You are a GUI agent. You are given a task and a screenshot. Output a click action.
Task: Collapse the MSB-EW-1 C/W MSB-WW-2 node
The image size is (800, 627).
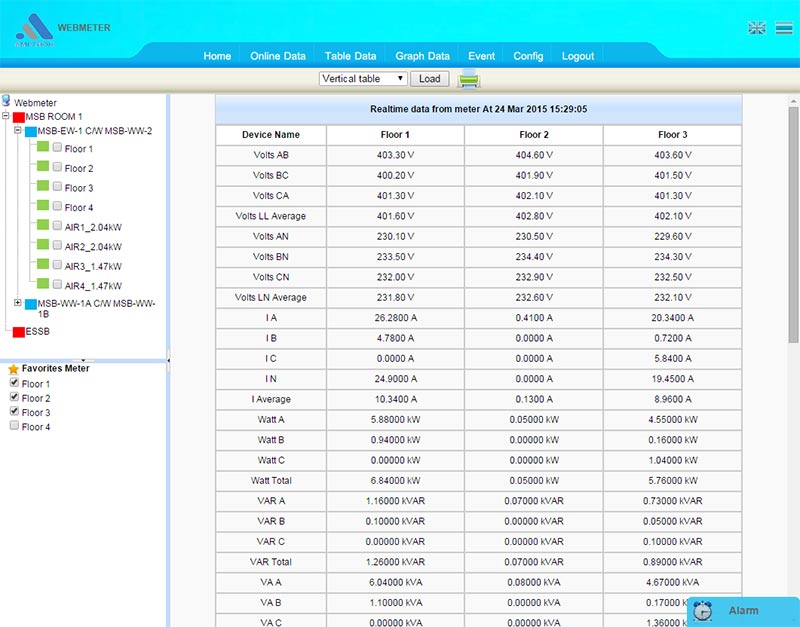point(17,131)
